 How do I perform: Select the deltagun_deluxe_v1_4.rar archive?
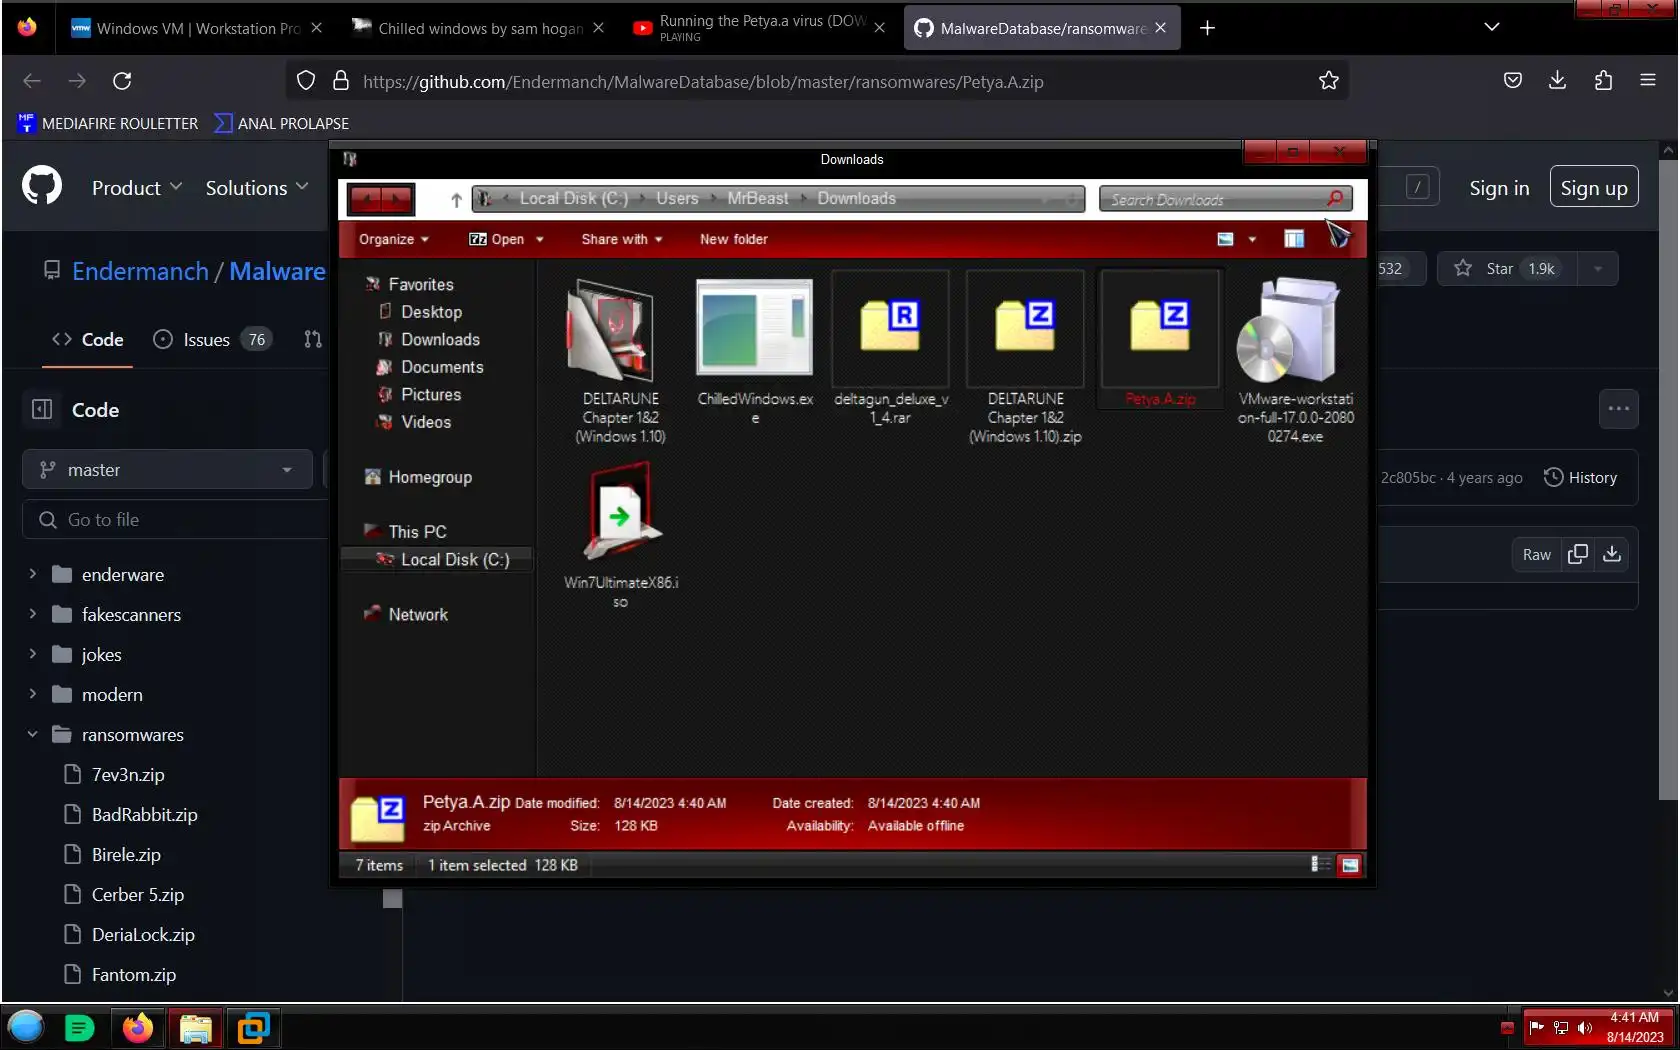point(890,352)
